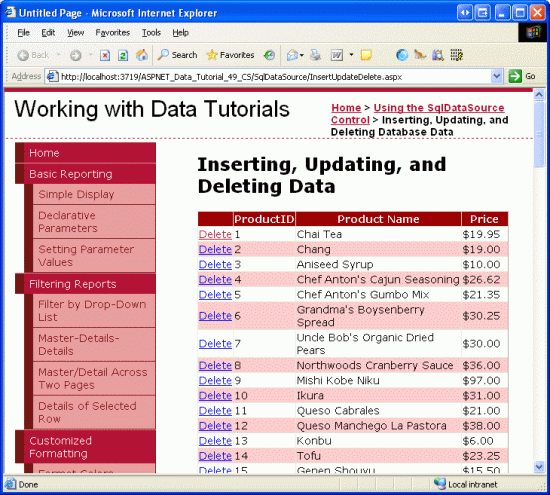Viewport: 550px width, 495px height.
Task: Open the Favorites menu in menu bar
Action: click(x=113, y=33)
